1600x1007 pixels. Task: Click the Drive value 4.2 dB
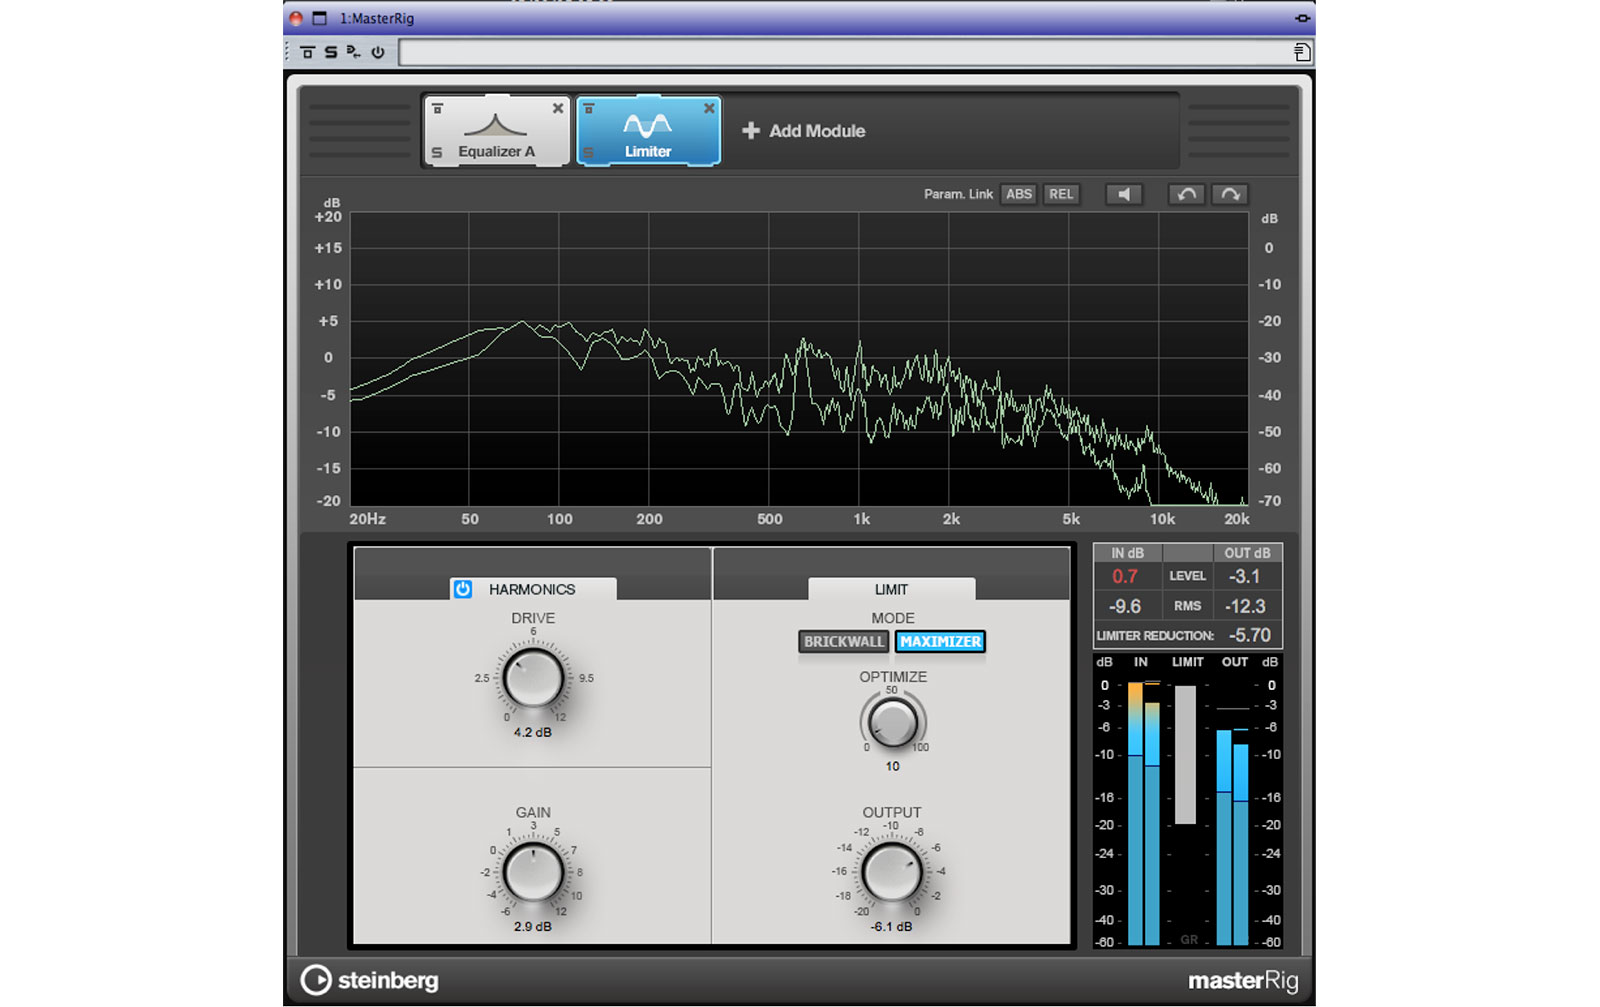pyautogui.click(x=533, y=732)
